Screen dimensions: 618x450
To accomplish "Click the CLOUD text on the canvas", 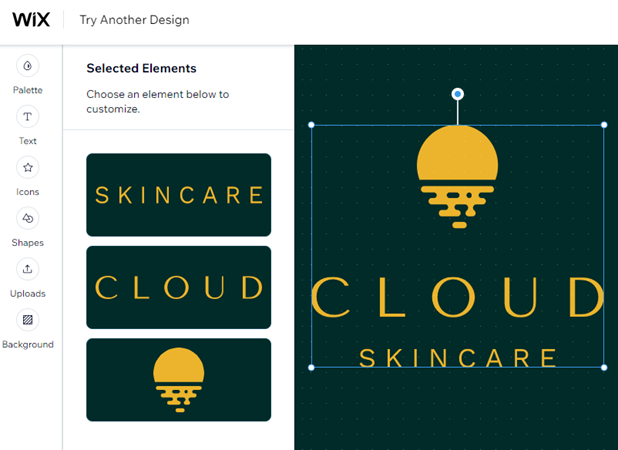I will point(458,297).
